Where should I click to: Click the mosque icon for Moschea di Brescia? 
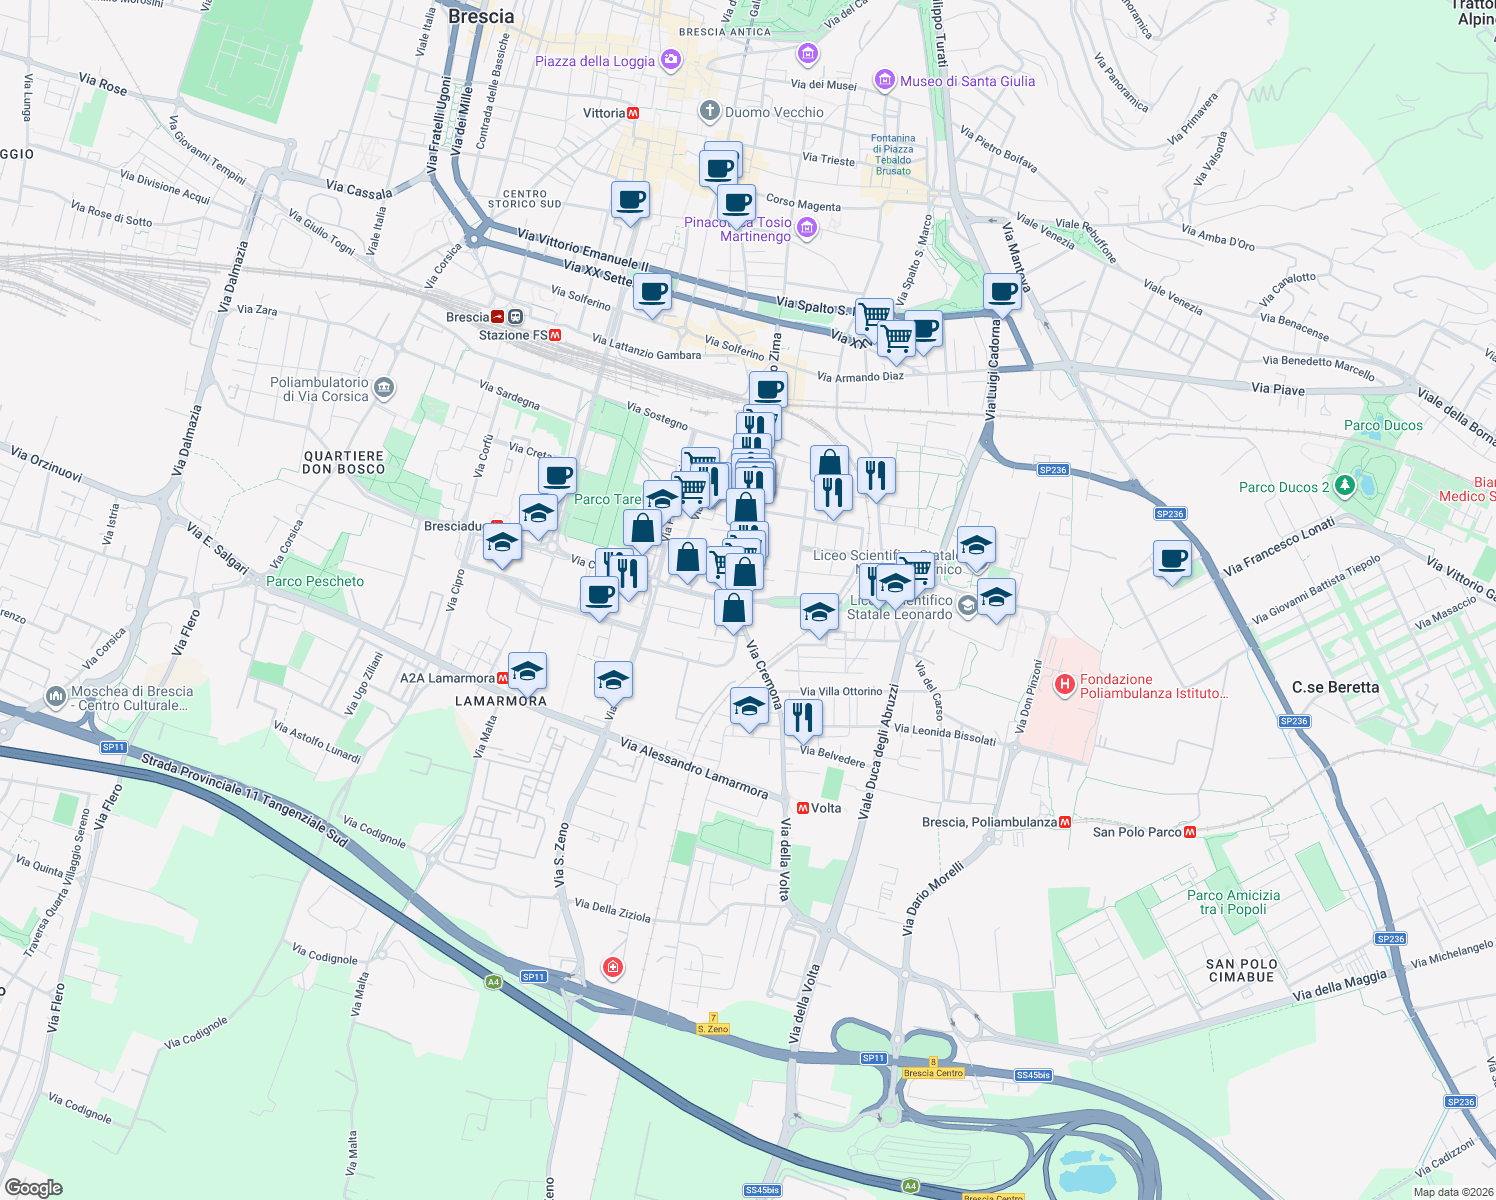click(55, 696)
